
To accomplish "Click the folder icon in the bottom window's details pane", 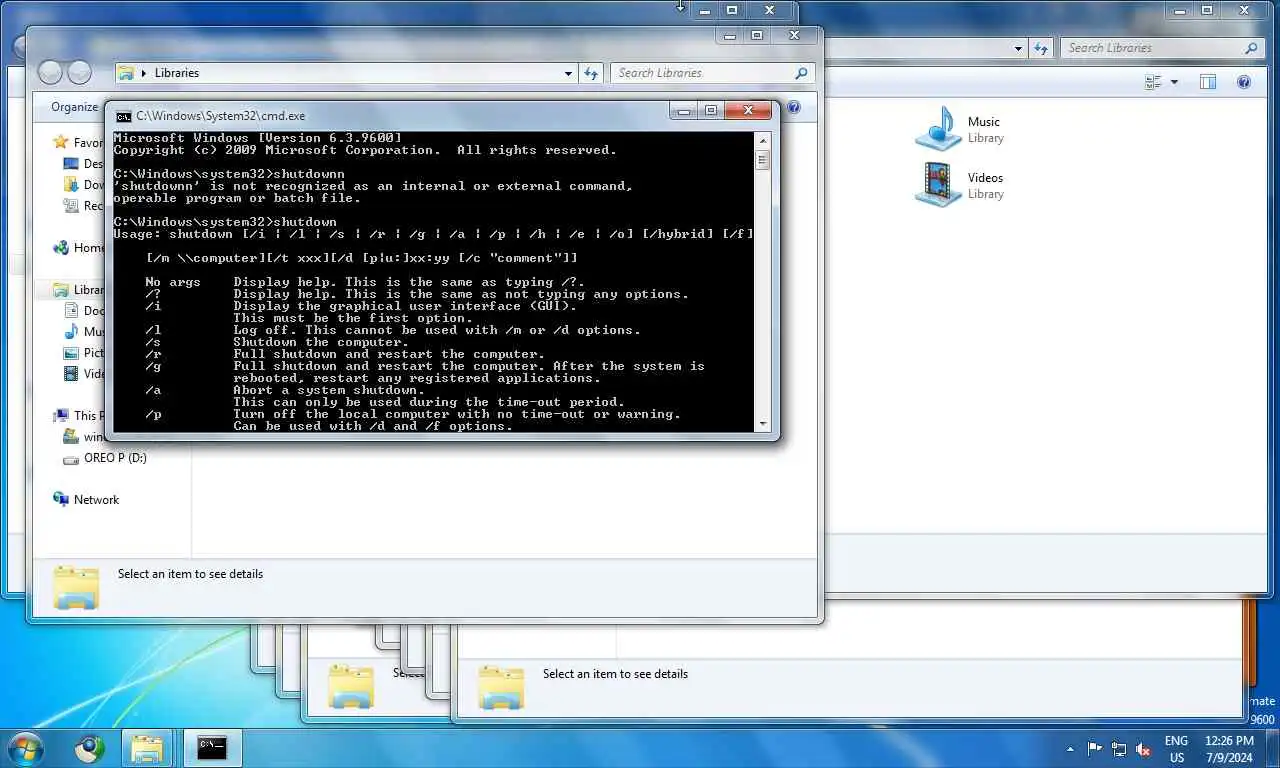I will point(501,688).
